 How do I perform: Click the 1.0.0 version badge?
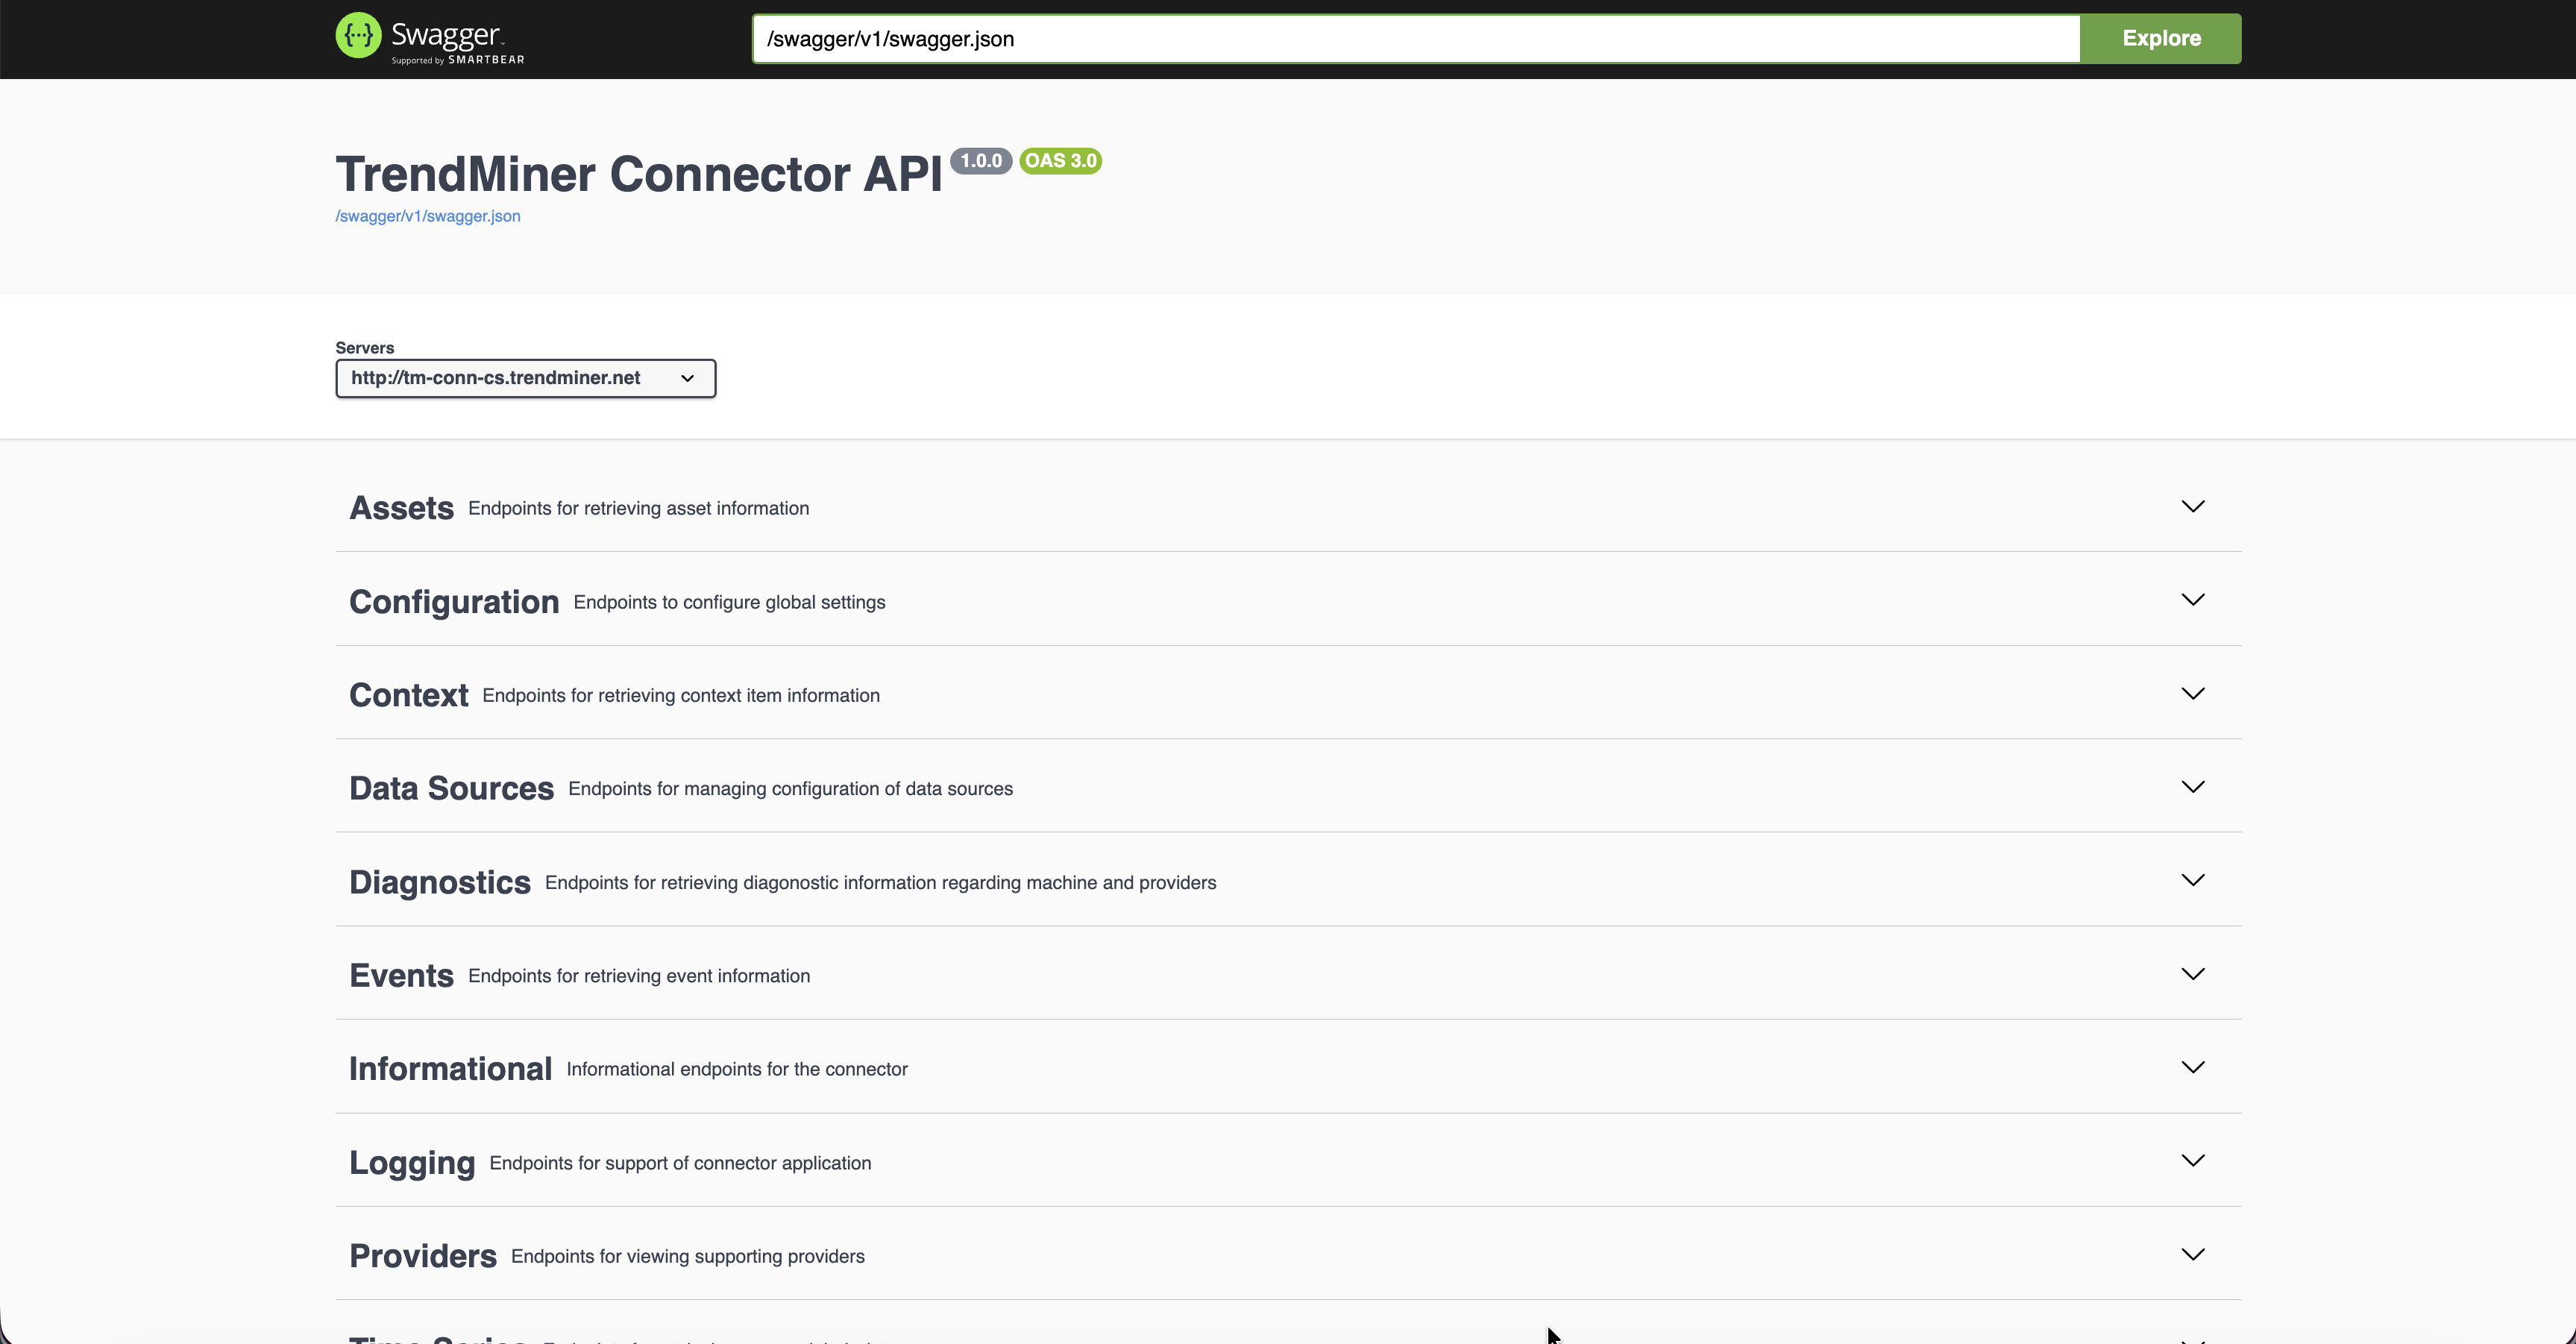pyautogui.click(x=982, y=160)
